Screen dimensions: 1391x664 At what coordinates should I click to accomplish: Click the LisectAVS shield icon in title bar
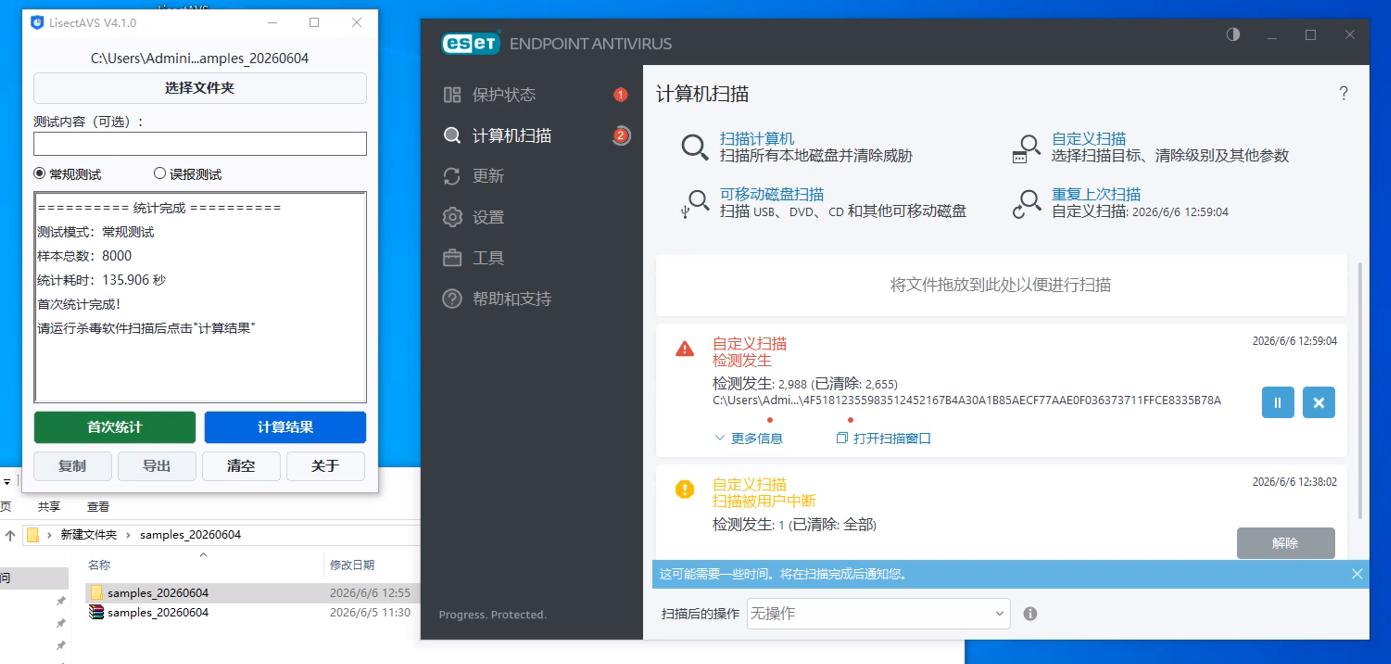pos(38,22)
